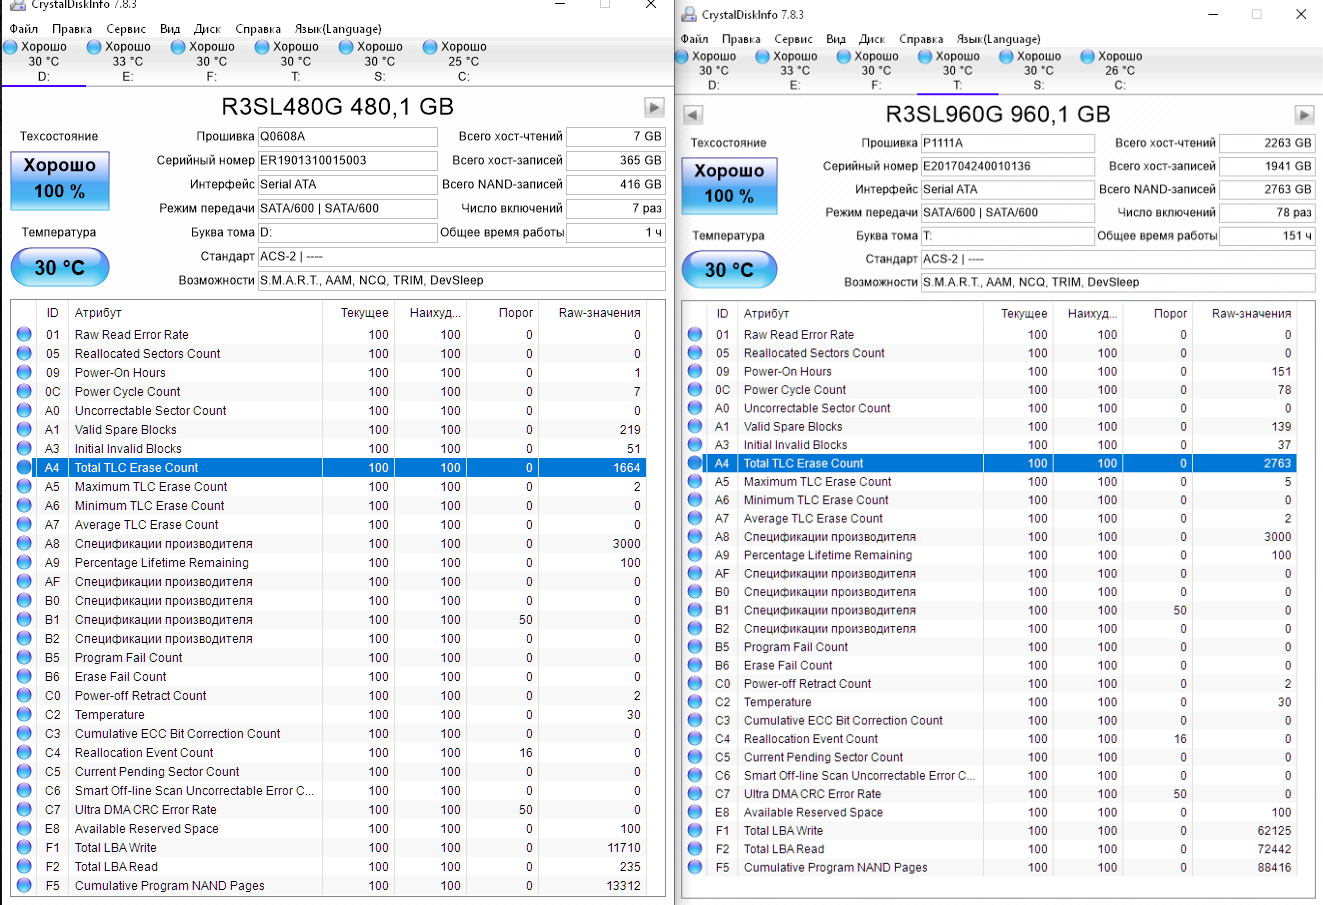Click status orb for Valid Spare Blocks, R3SL480G window
Screen dimensions: 1323x905
tap(24, 430)
